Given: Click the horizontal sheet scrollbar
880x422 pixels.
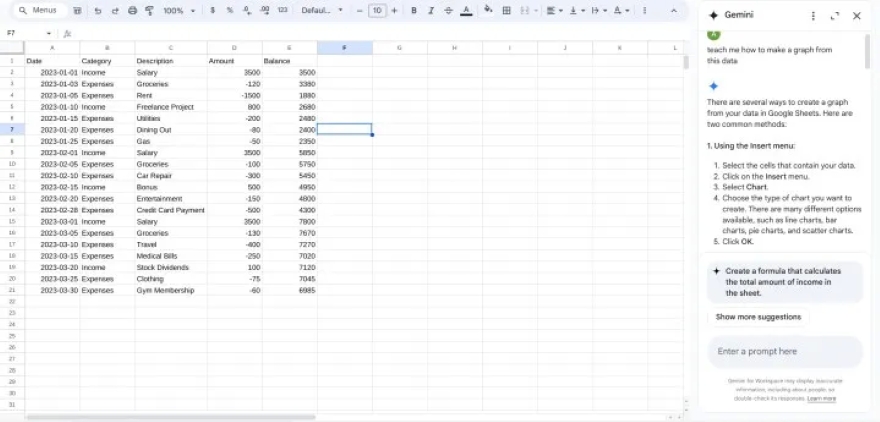Looking at the screenshot, I should 170,417.
